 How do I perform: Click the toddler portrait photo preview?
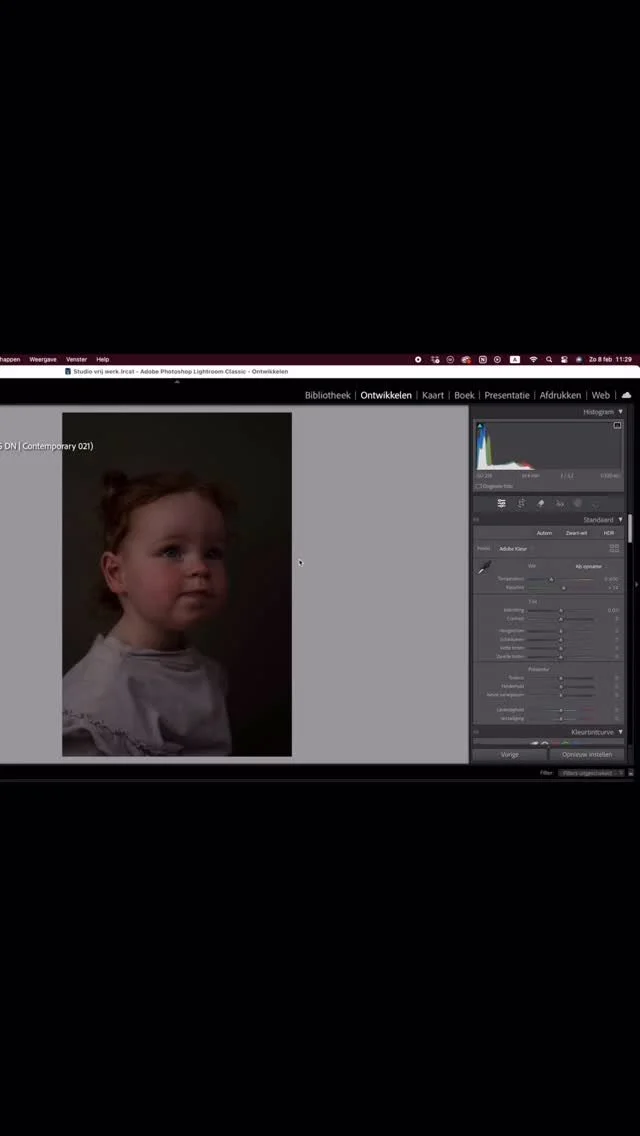[177, 584]
